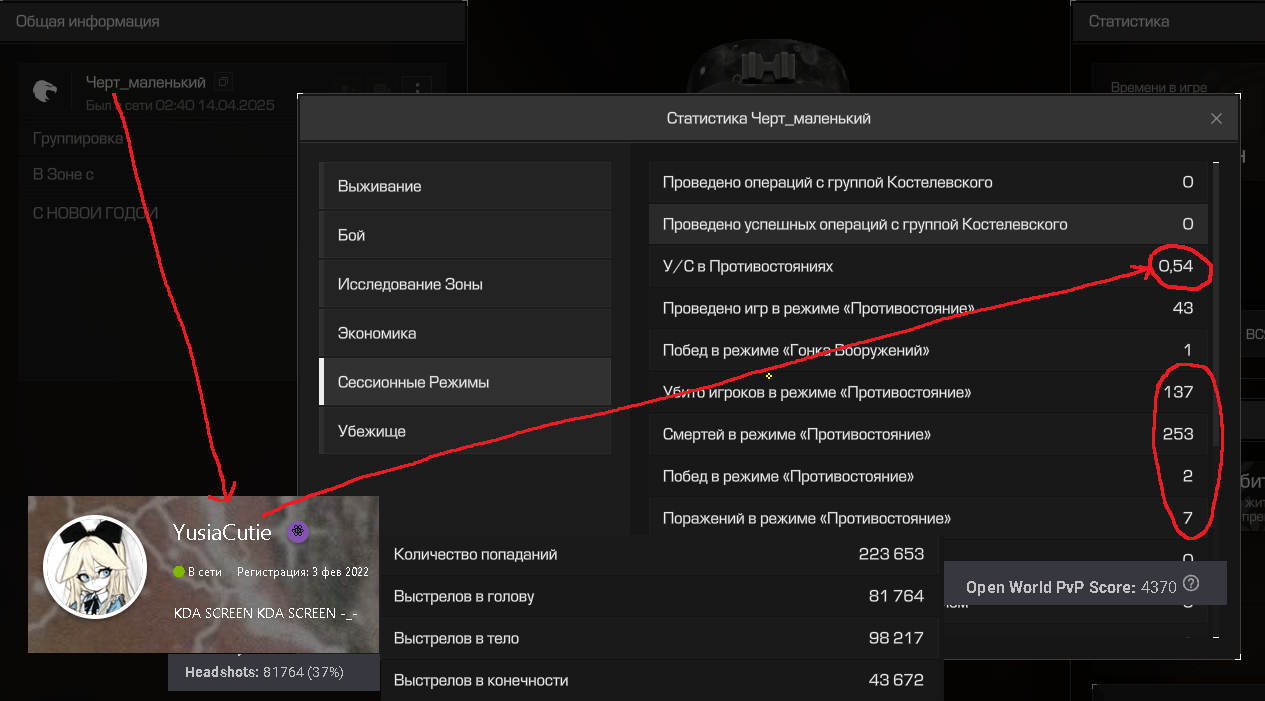Switch to the Бой statistics category

click(464, 235)
